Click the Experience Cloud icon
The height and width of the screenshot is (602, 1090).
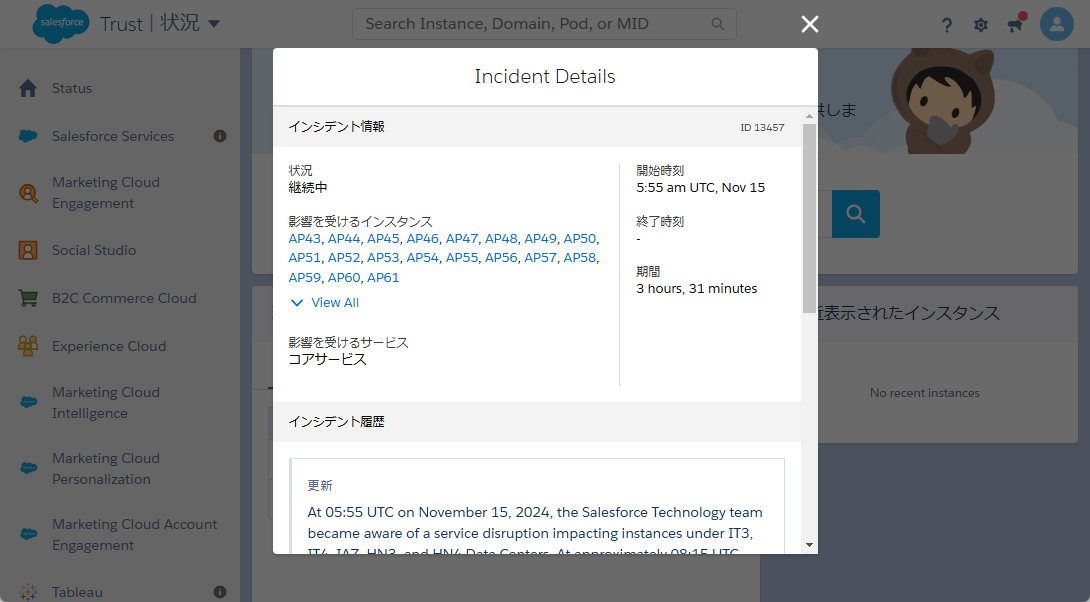(28, 345)
